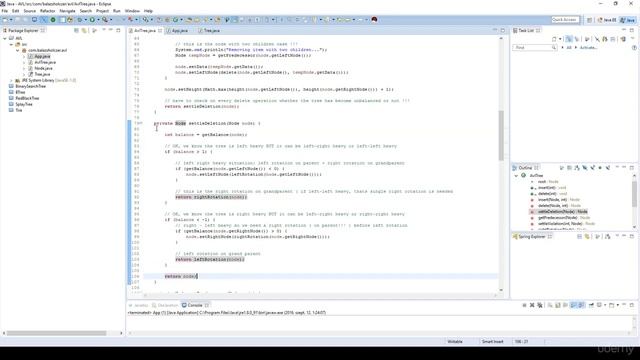Open the Debug dropdown arrow in toolbar
The height and width of the screenshot is (360, 640).
coord(85,20)
